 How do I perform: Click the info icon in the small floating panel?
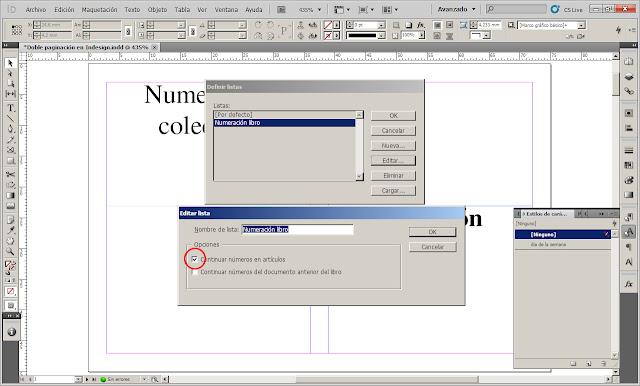tap(11, 332)
